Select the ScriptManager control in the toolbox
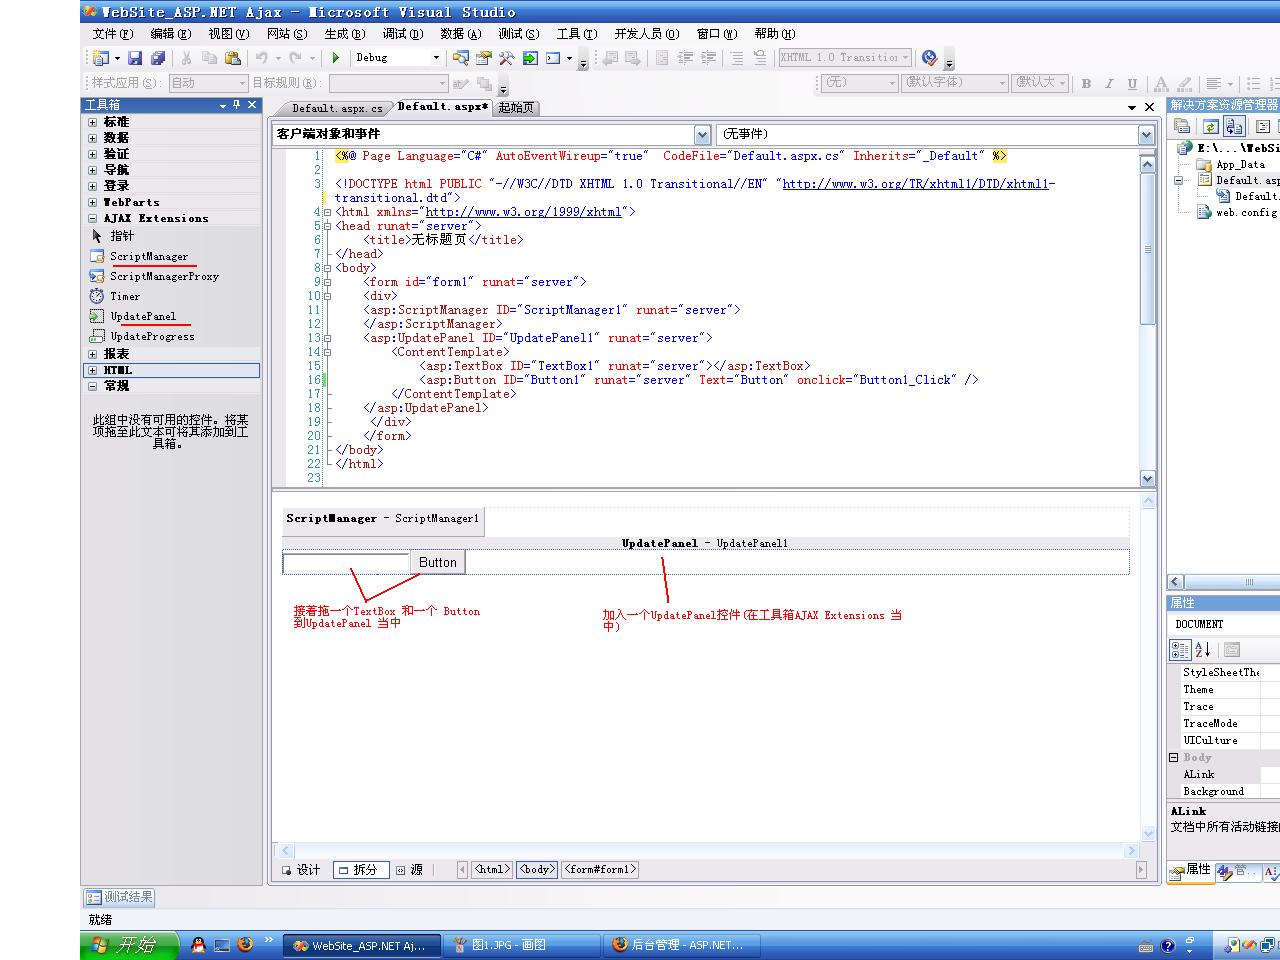Image resolution: width=1280 pixels, height=960 pixels. click(x=148, y=256)
